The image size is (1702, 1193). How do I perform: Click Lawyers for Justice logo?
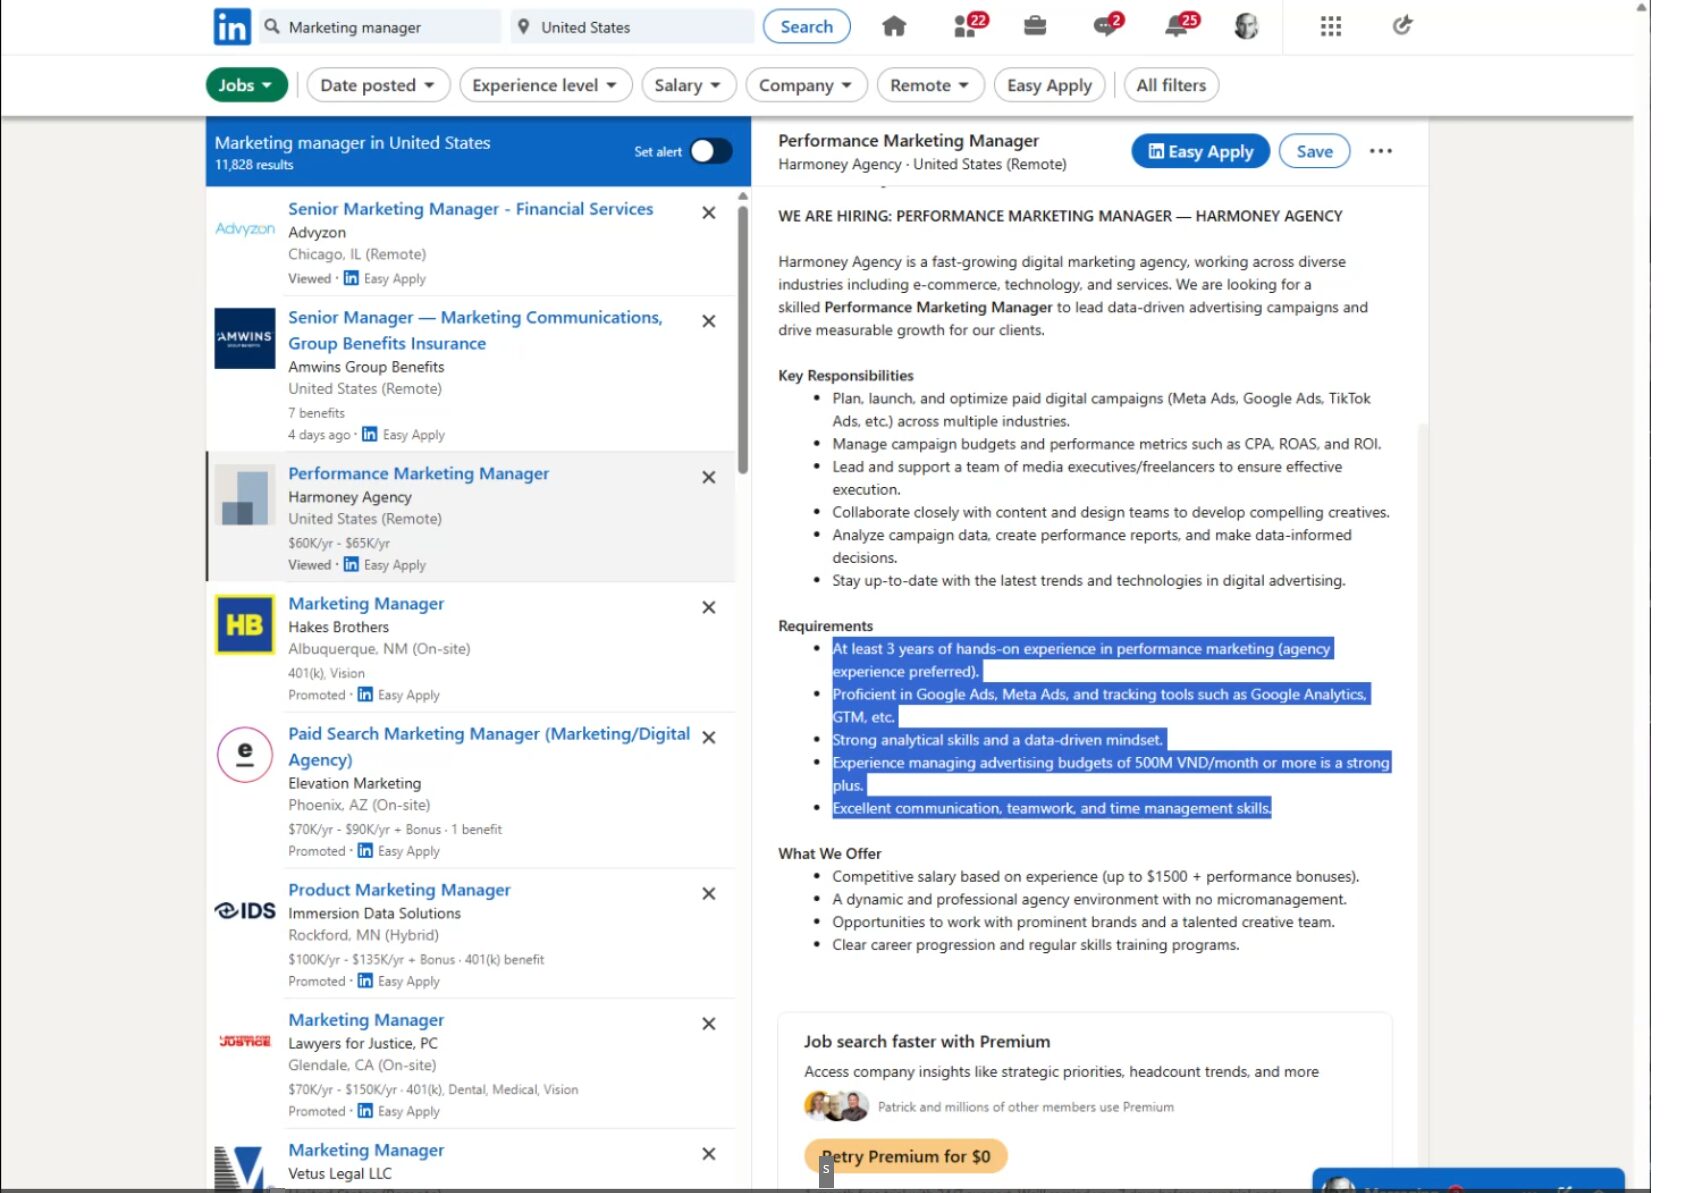(x=245, y=1041)
